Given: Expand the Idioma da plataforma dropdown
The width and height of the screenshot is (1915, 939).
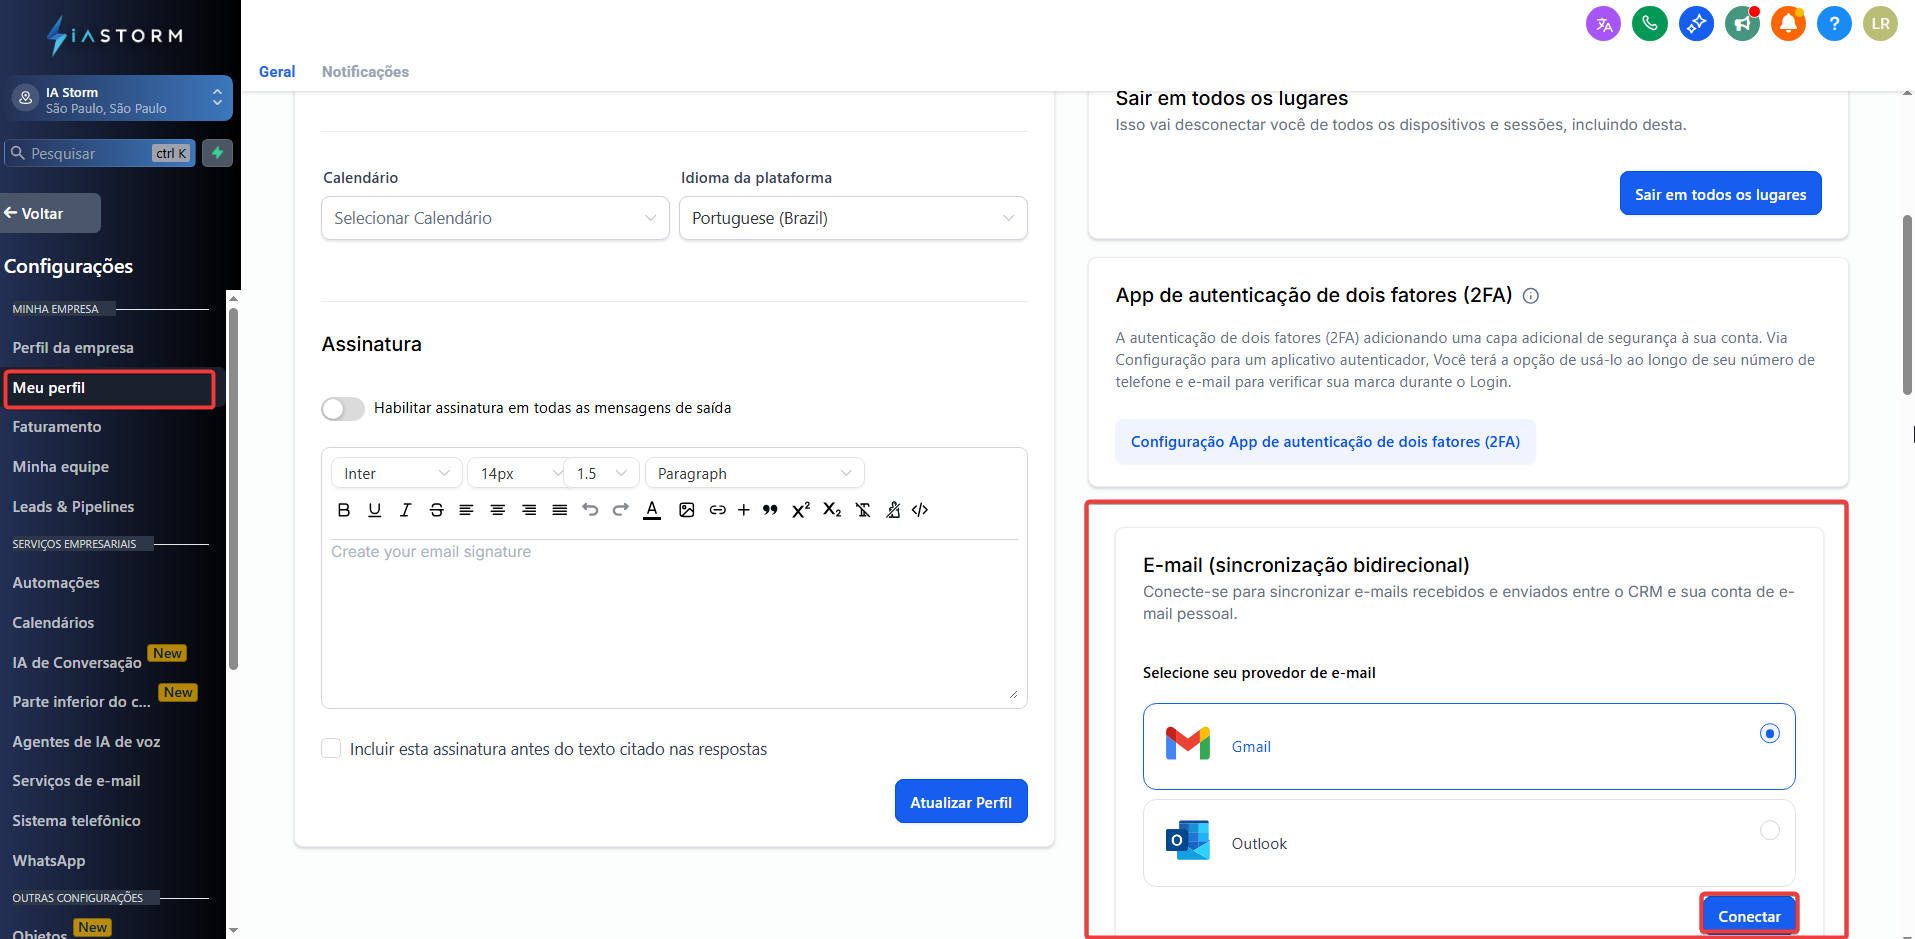Looking at the screenshot, I should pyautogui.click(x=853, y=218).
